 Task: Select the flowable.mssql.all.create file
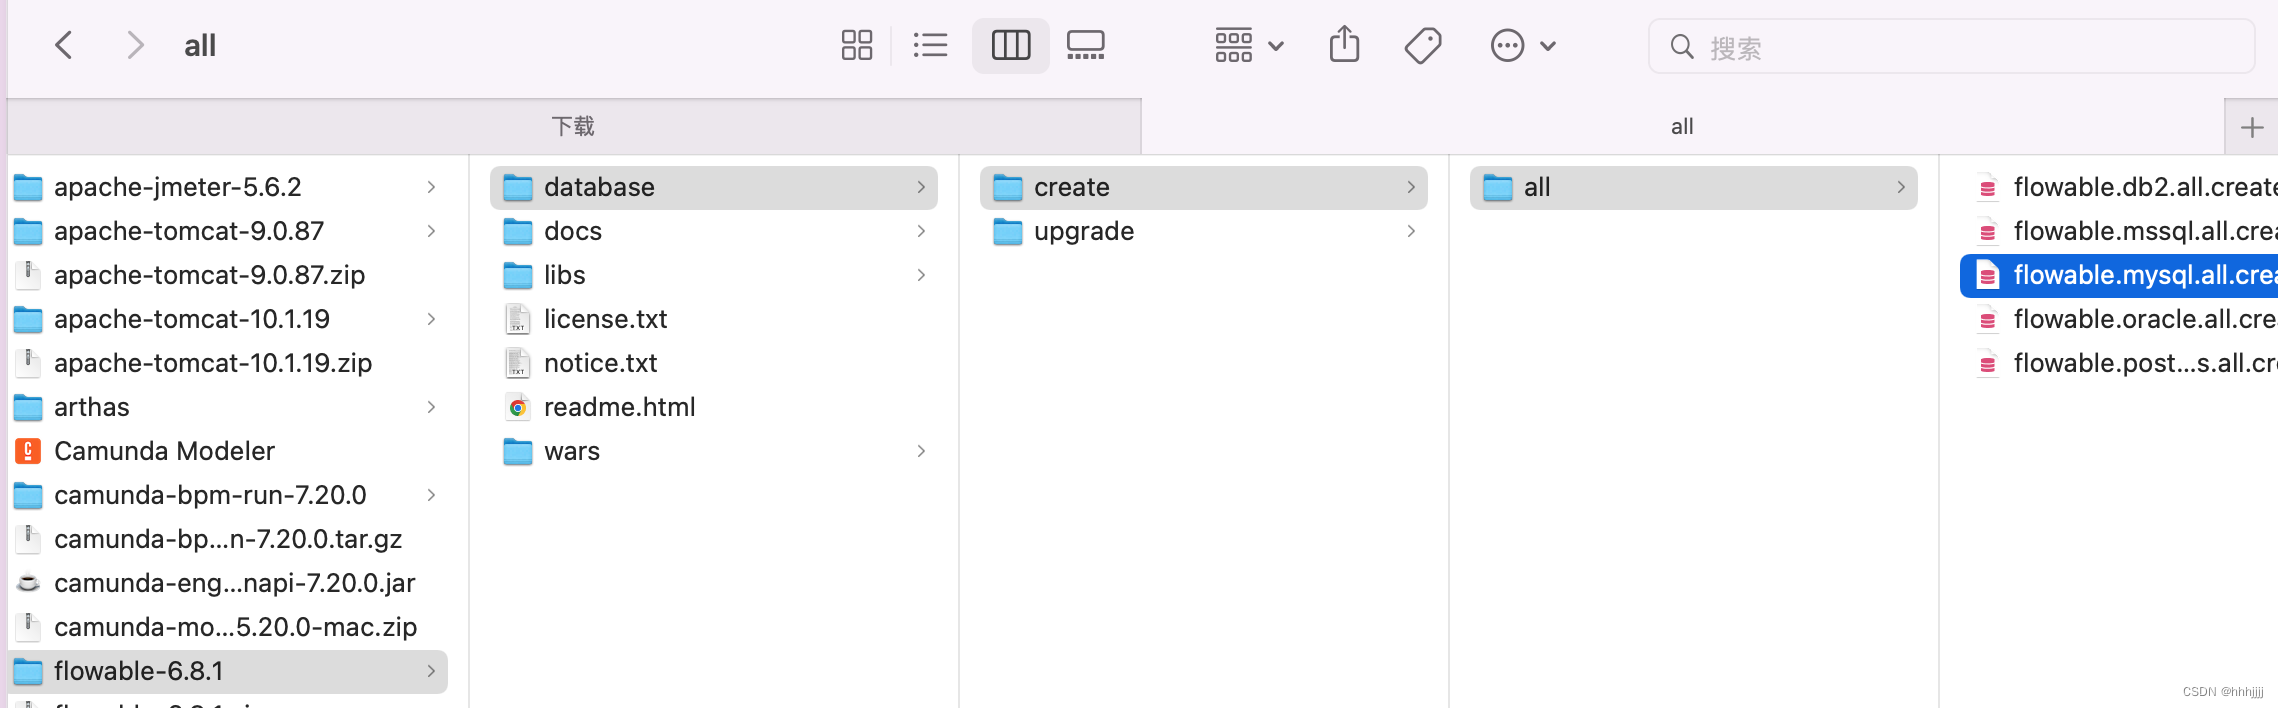pos(2119,231)
